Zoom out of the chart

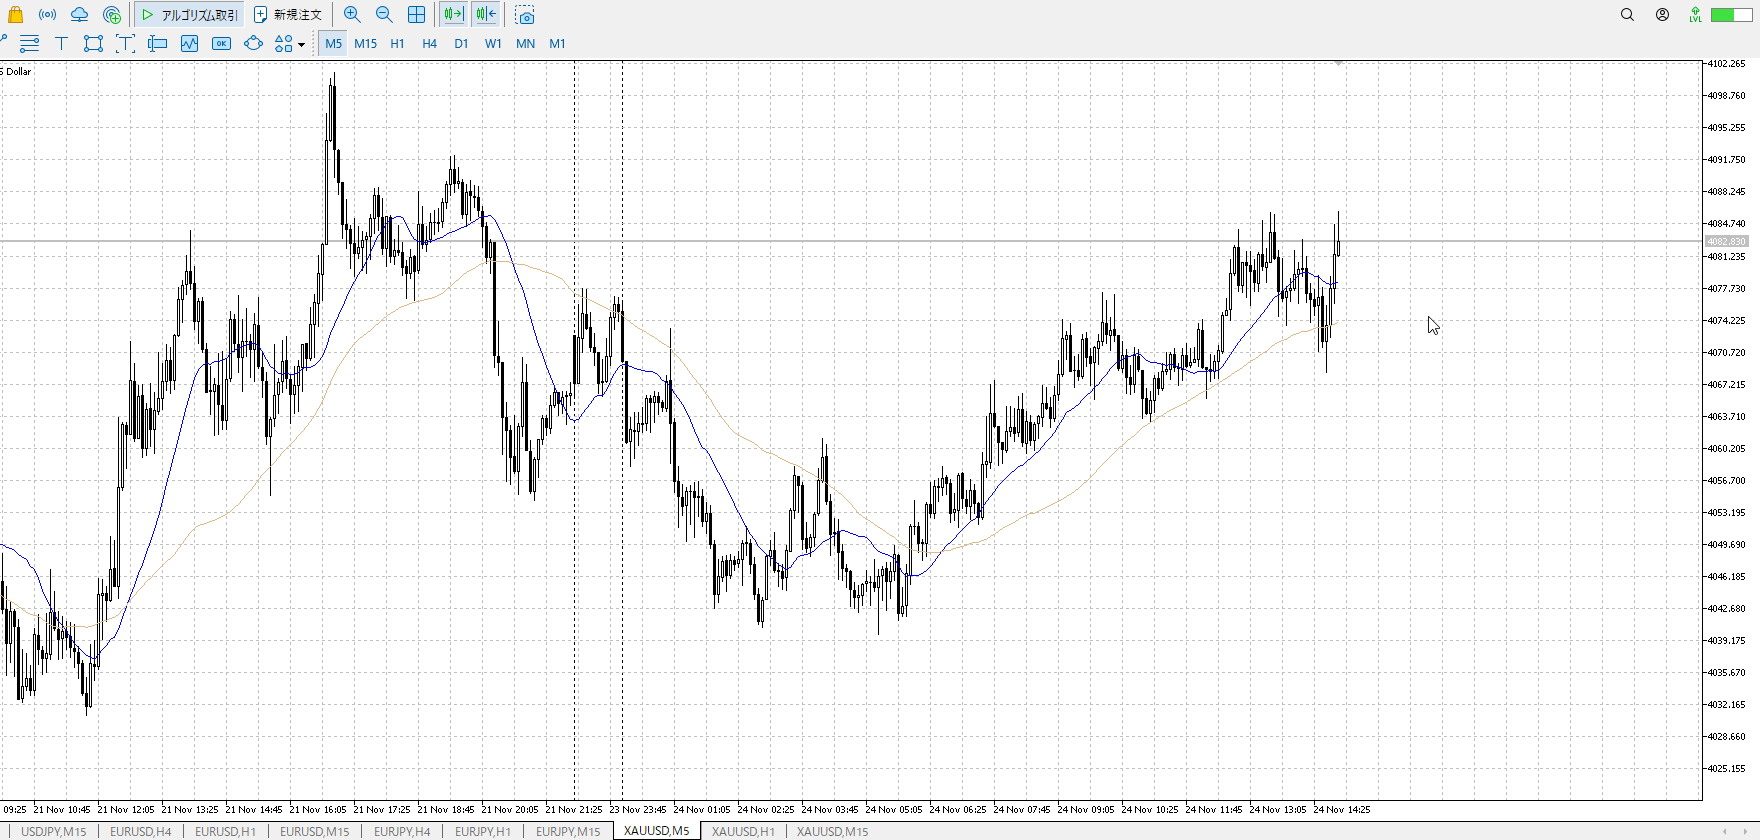(384, 15)
